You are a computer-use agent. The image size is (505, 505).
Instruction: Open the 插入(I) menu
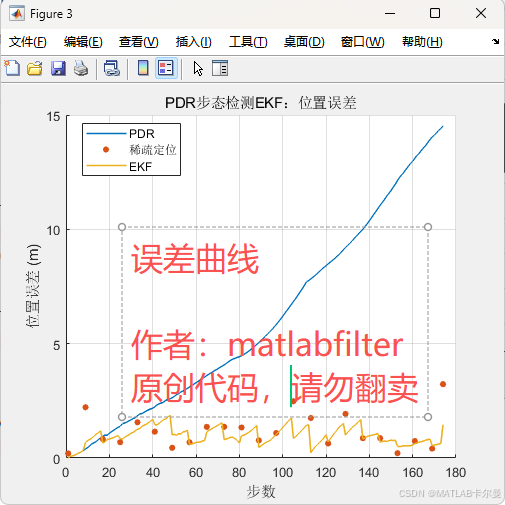point(193,42)
